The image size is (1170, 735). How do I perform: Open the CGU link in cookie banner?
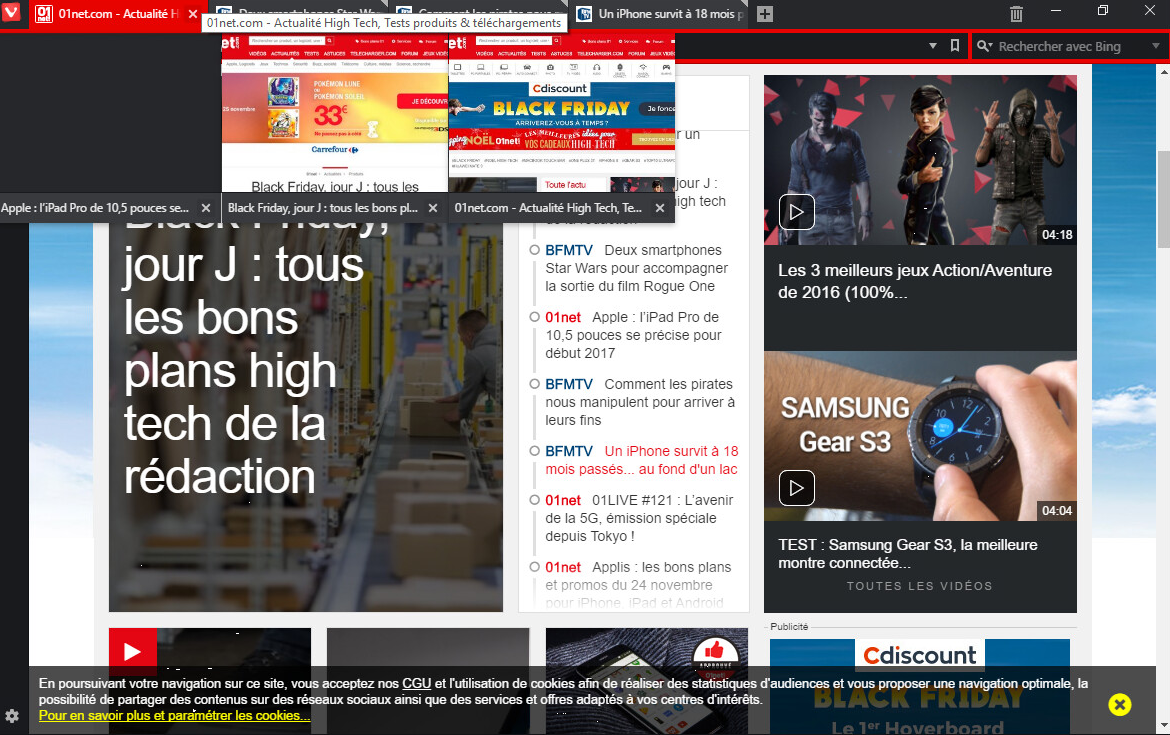click(416, 684)
